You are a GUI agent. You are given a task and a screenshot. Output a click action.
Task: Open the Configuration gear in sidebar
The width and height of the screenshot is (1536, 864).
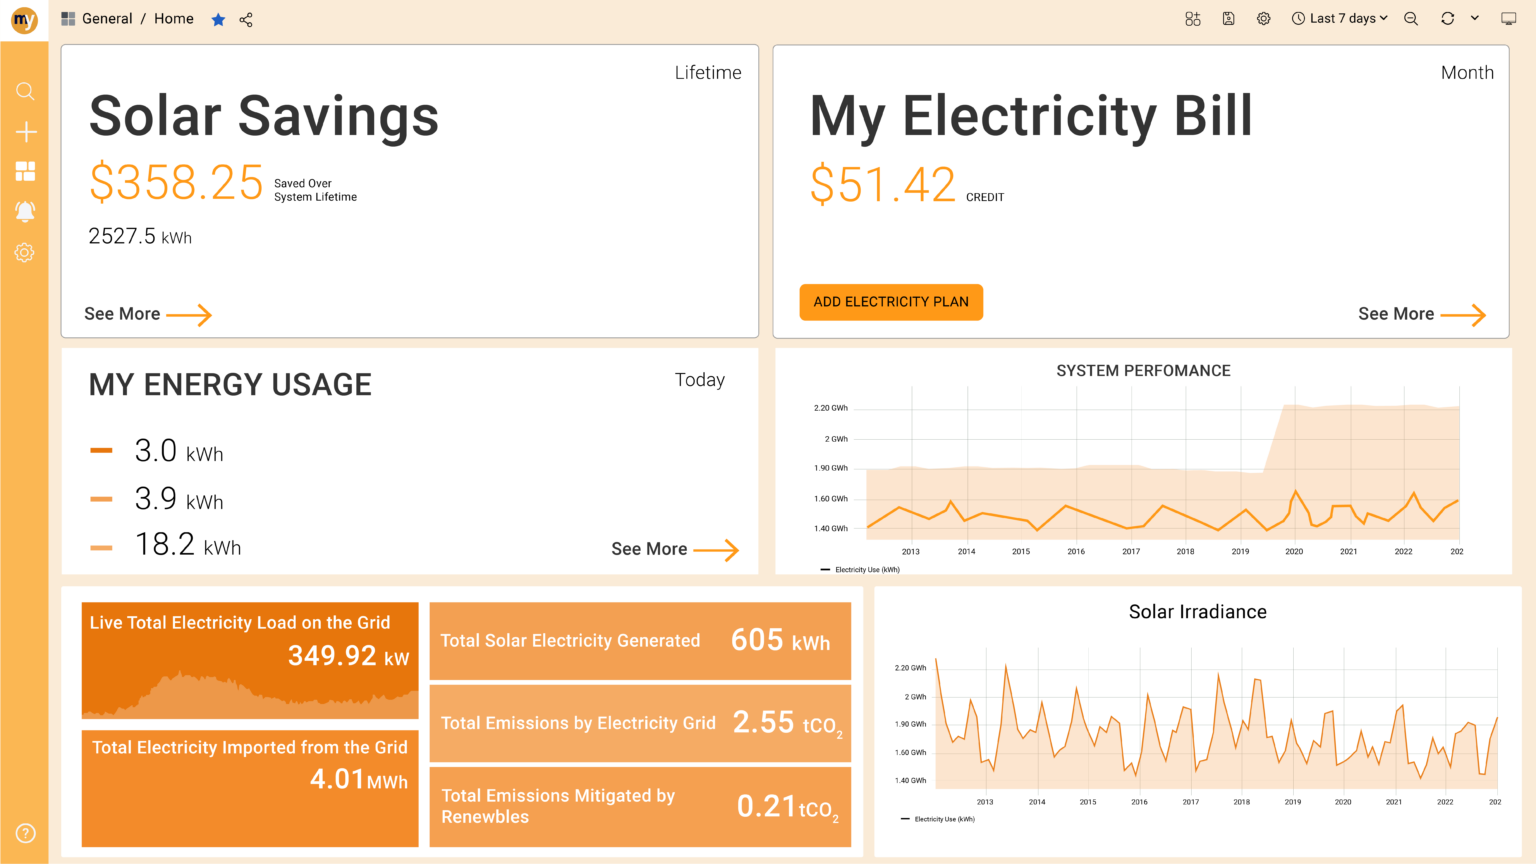tap(25, 252)
